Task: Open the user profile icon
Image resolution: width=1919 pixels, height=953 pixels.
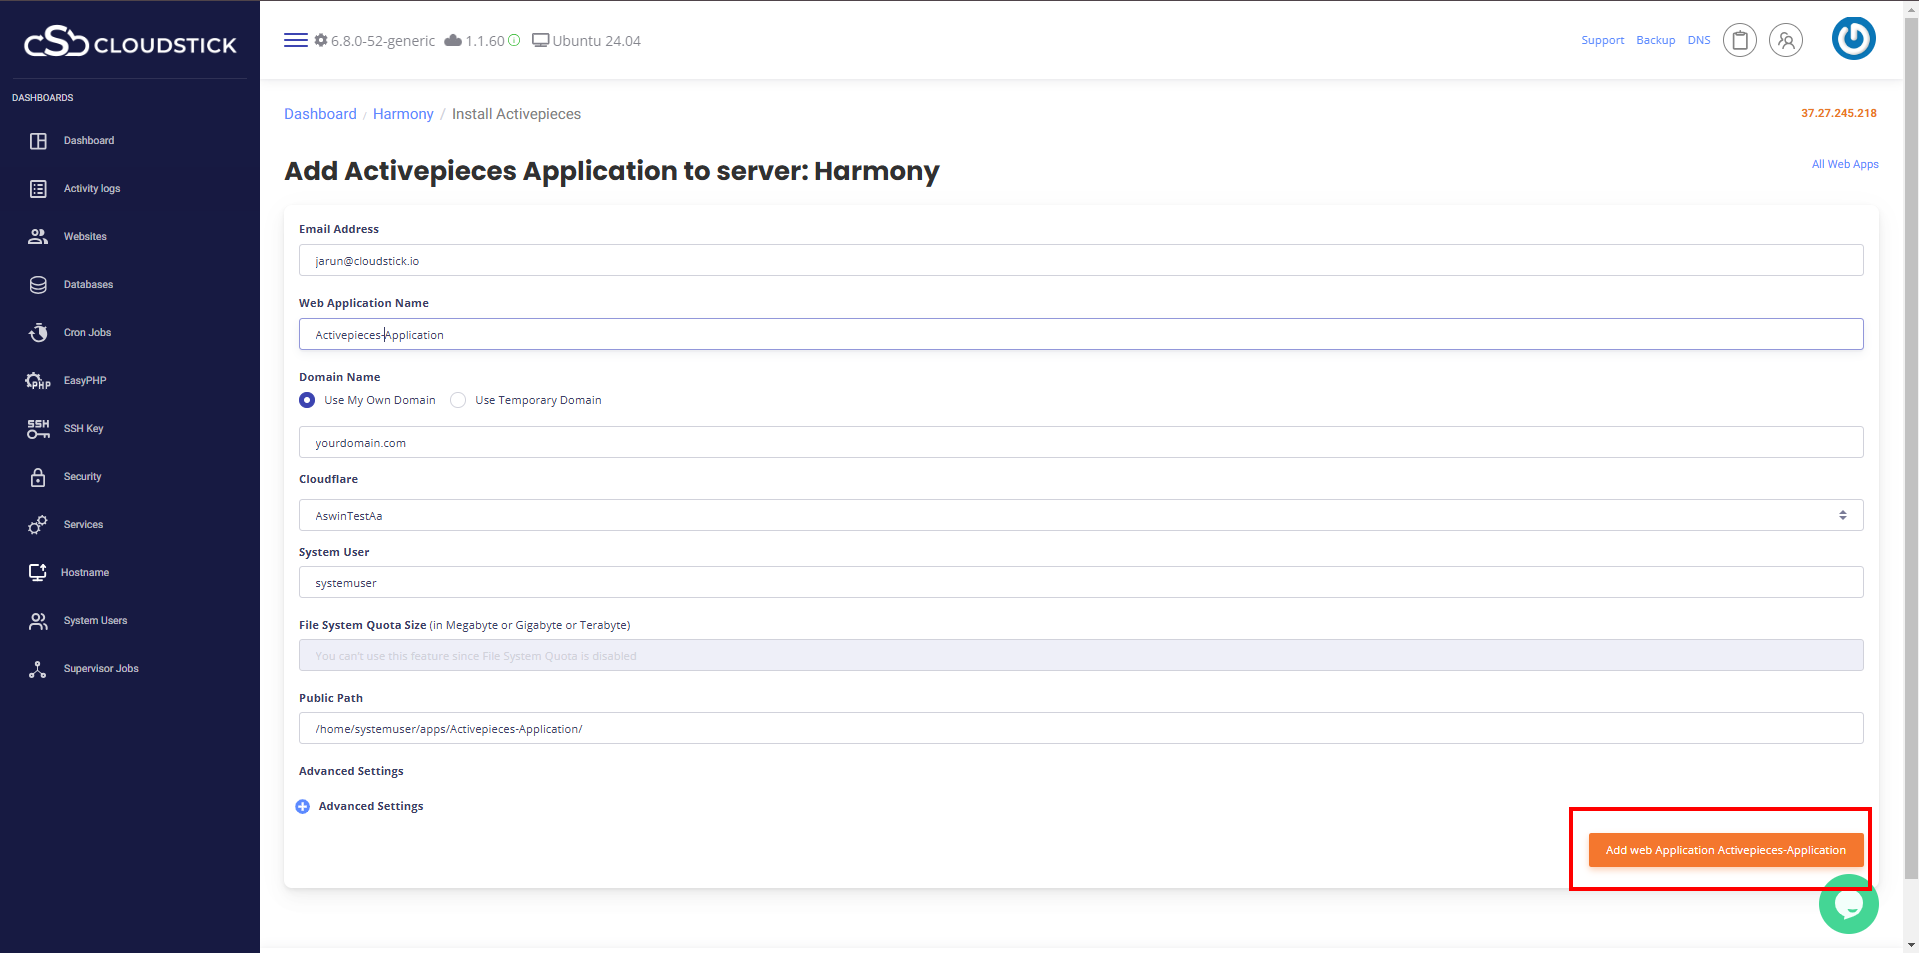Action: [x=1785, y=40]
